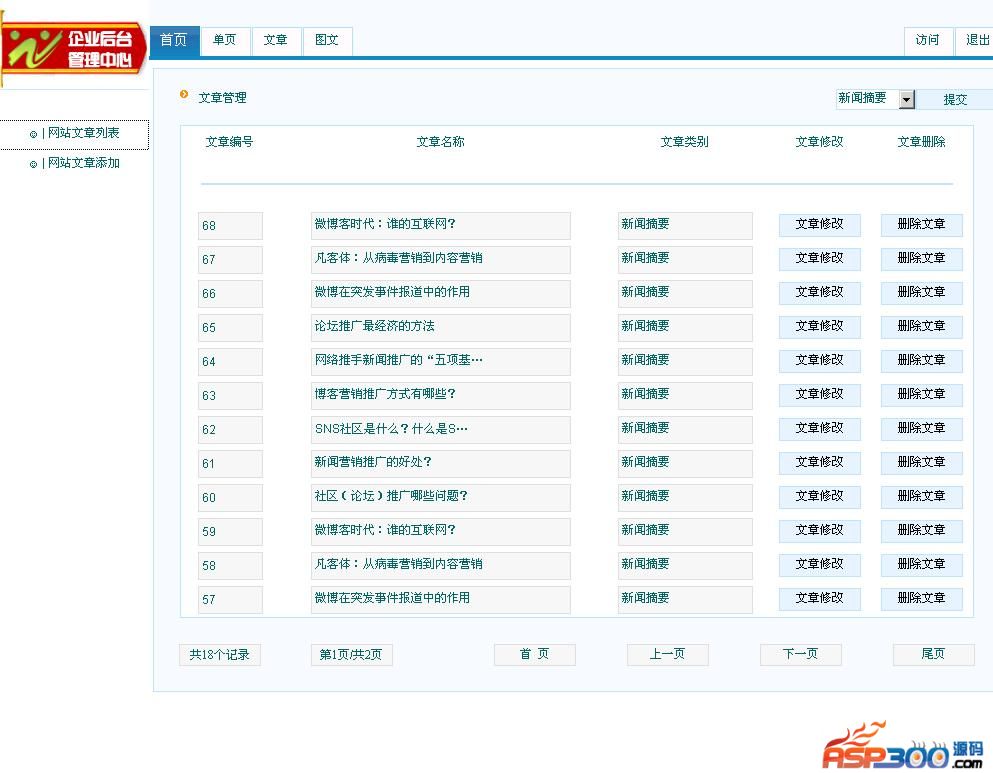The height and width of the screenshot is (773, 993).
Task: Click article title 新闻营销推广的好处?
Action: coord(440,463)
